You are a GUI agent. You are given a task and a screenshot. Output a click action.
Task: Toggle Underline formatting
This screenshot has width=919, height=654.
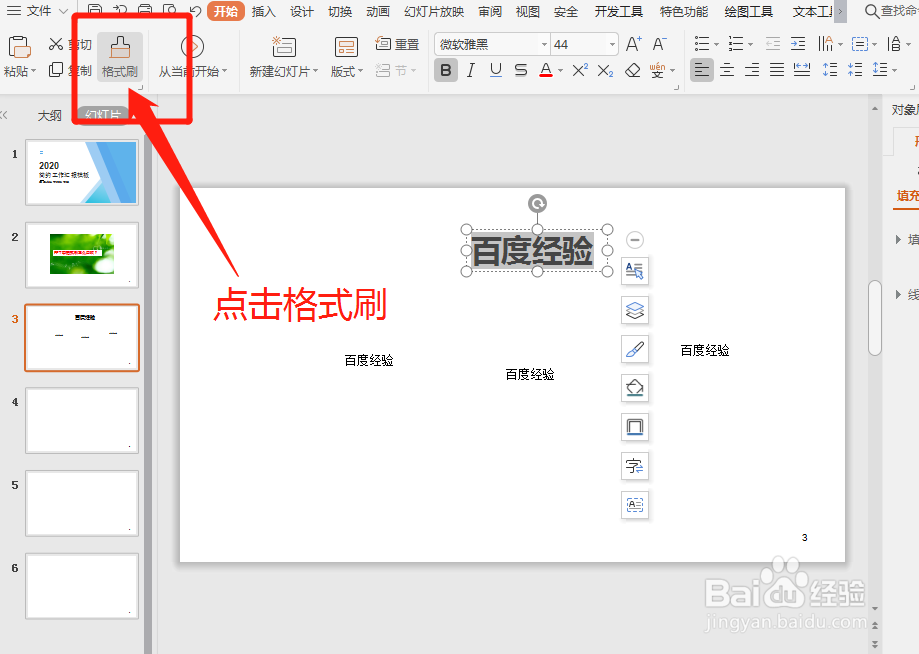[496, 70]
